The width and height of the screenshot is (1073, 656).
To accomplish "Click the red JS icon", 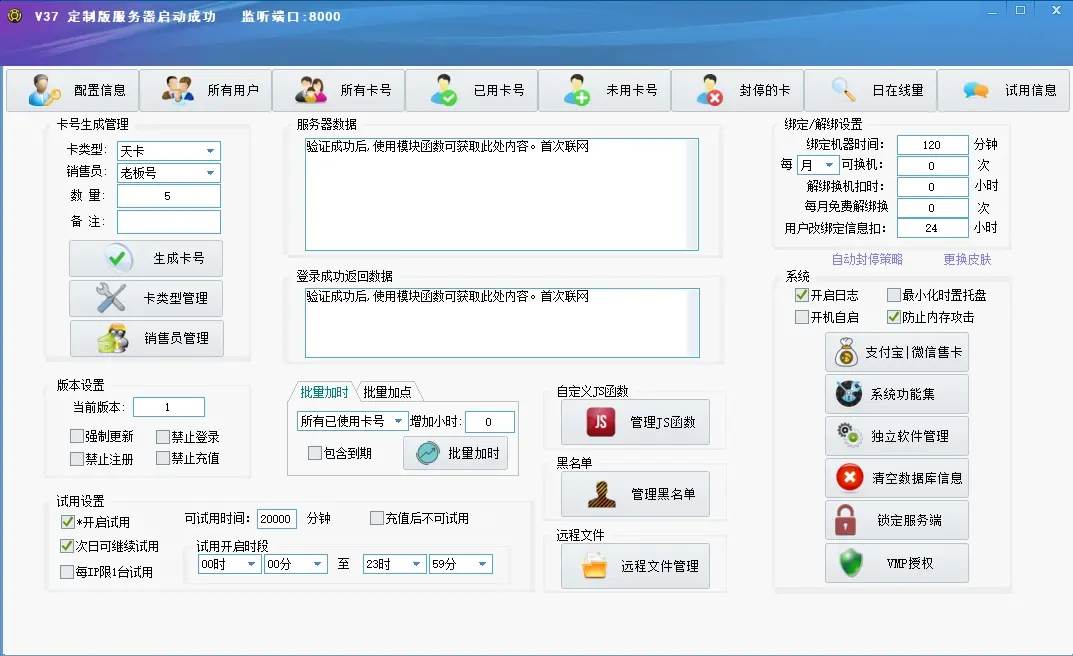I will coord(601,422).
